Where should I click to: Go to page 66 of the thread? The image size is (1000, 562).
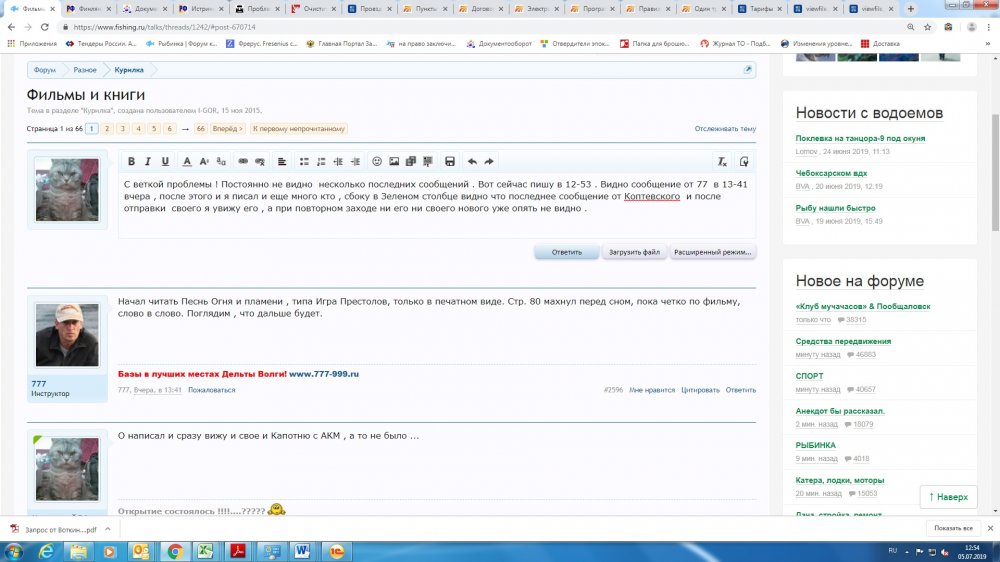(x=201, y=129)
